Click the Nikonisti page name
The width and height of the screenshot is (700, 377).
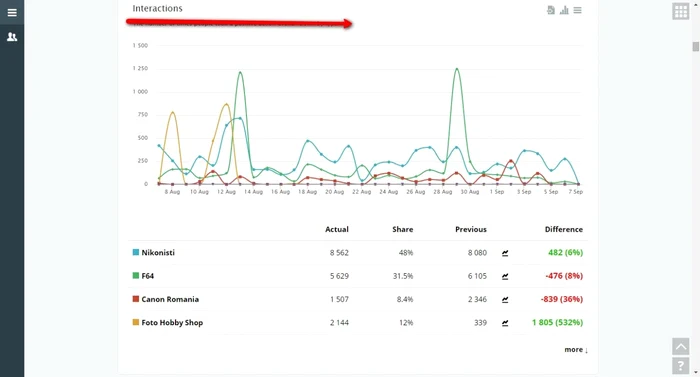(x=158, y=252)
